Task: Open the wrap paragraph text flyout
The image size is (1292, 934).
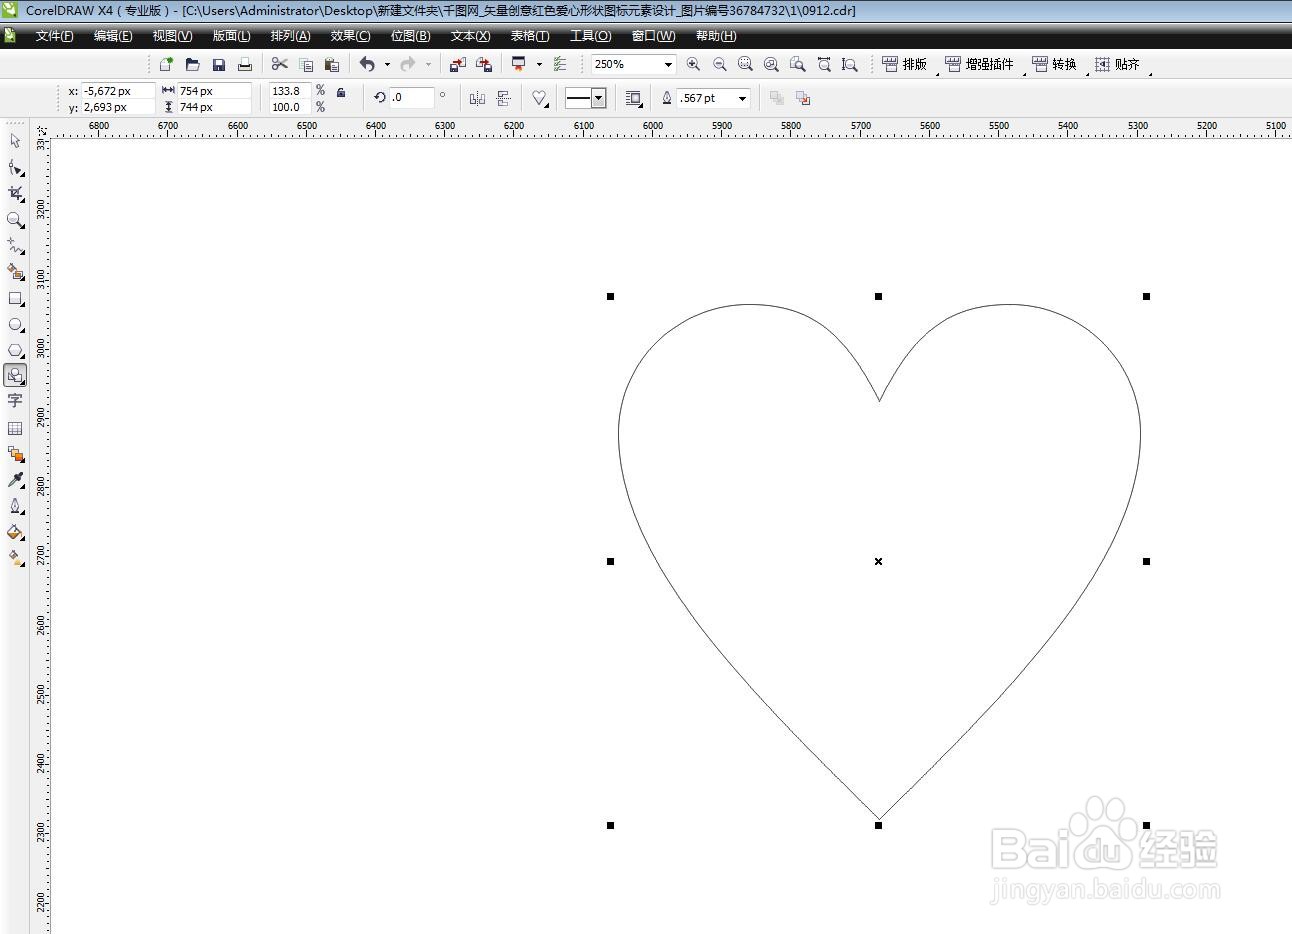Action: 633,98
